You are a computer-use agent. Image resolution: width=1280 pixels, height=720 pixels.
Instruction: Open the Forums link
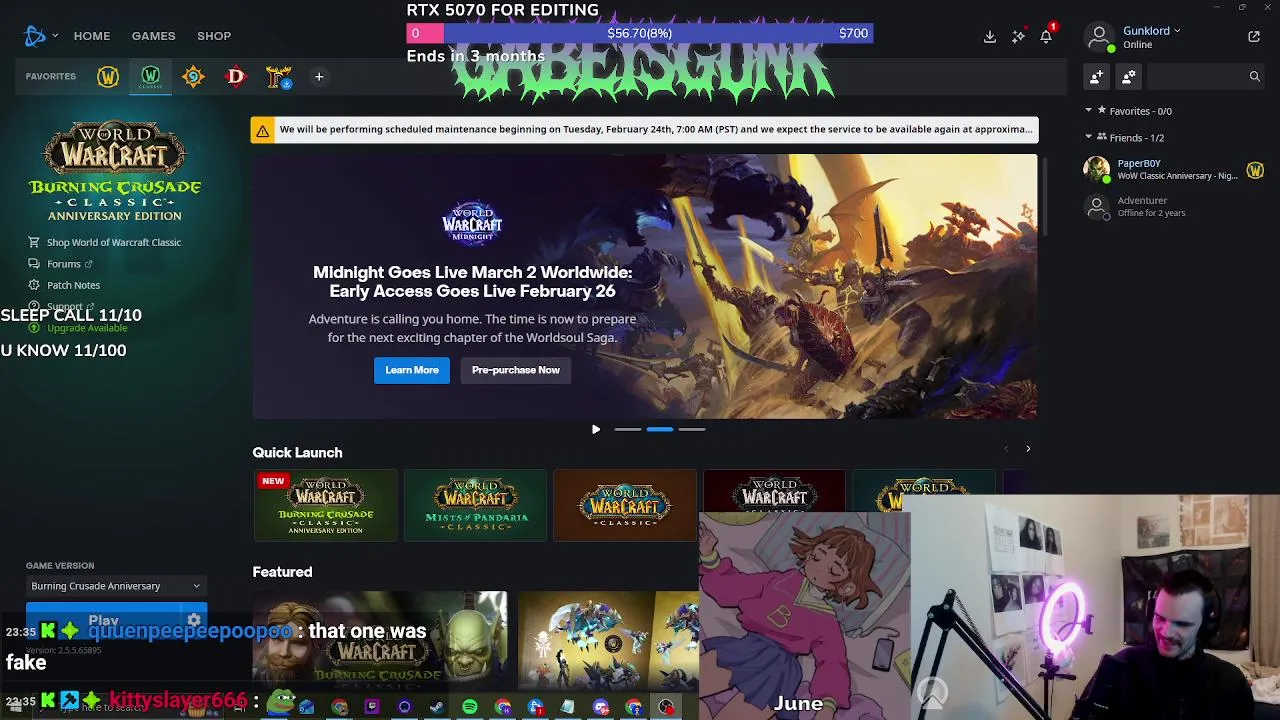tap(64, 264)
